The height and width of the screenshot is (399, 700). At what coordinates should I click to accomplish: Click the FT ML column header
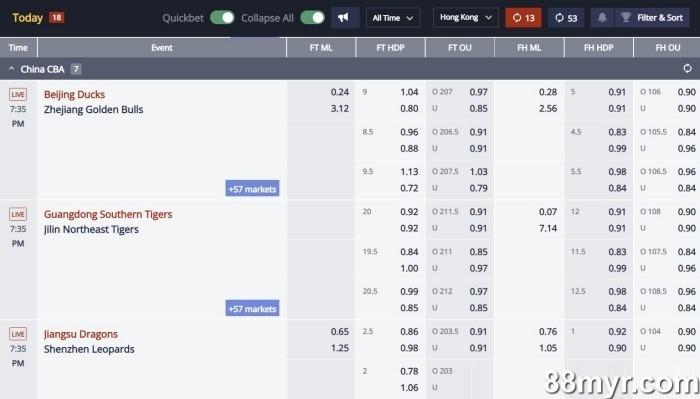(321, 48)
